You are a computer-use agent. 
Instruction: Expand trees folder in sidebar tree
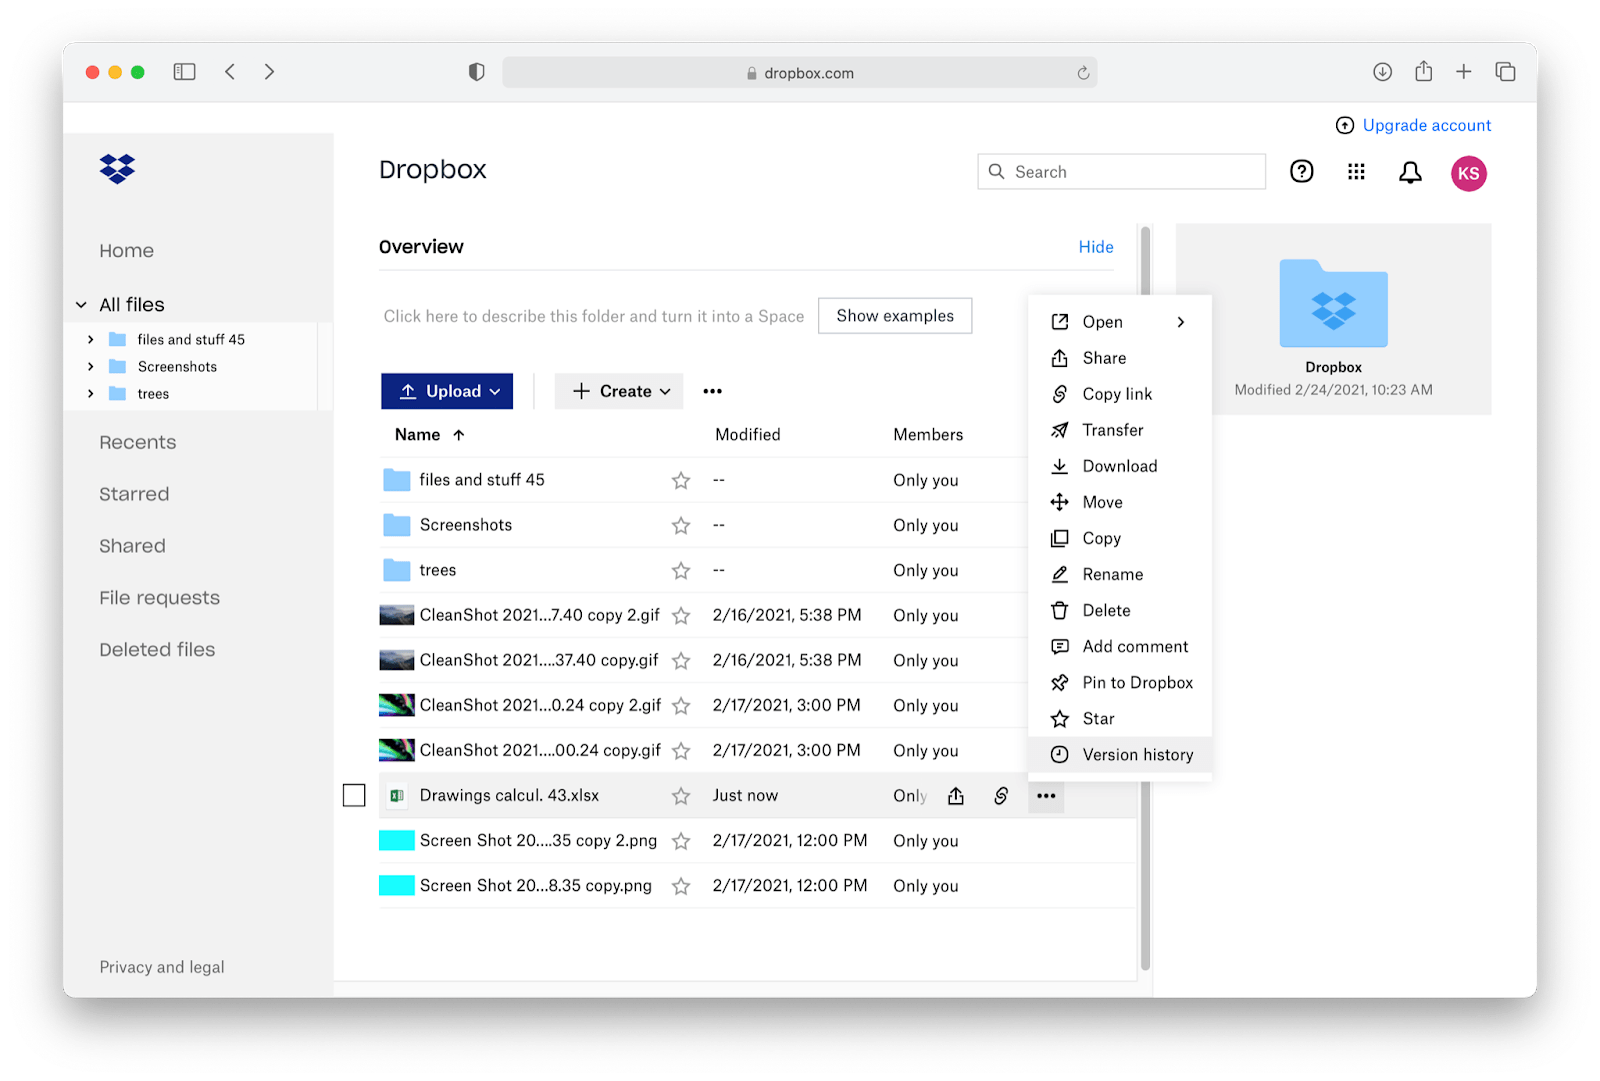point(90,394)
